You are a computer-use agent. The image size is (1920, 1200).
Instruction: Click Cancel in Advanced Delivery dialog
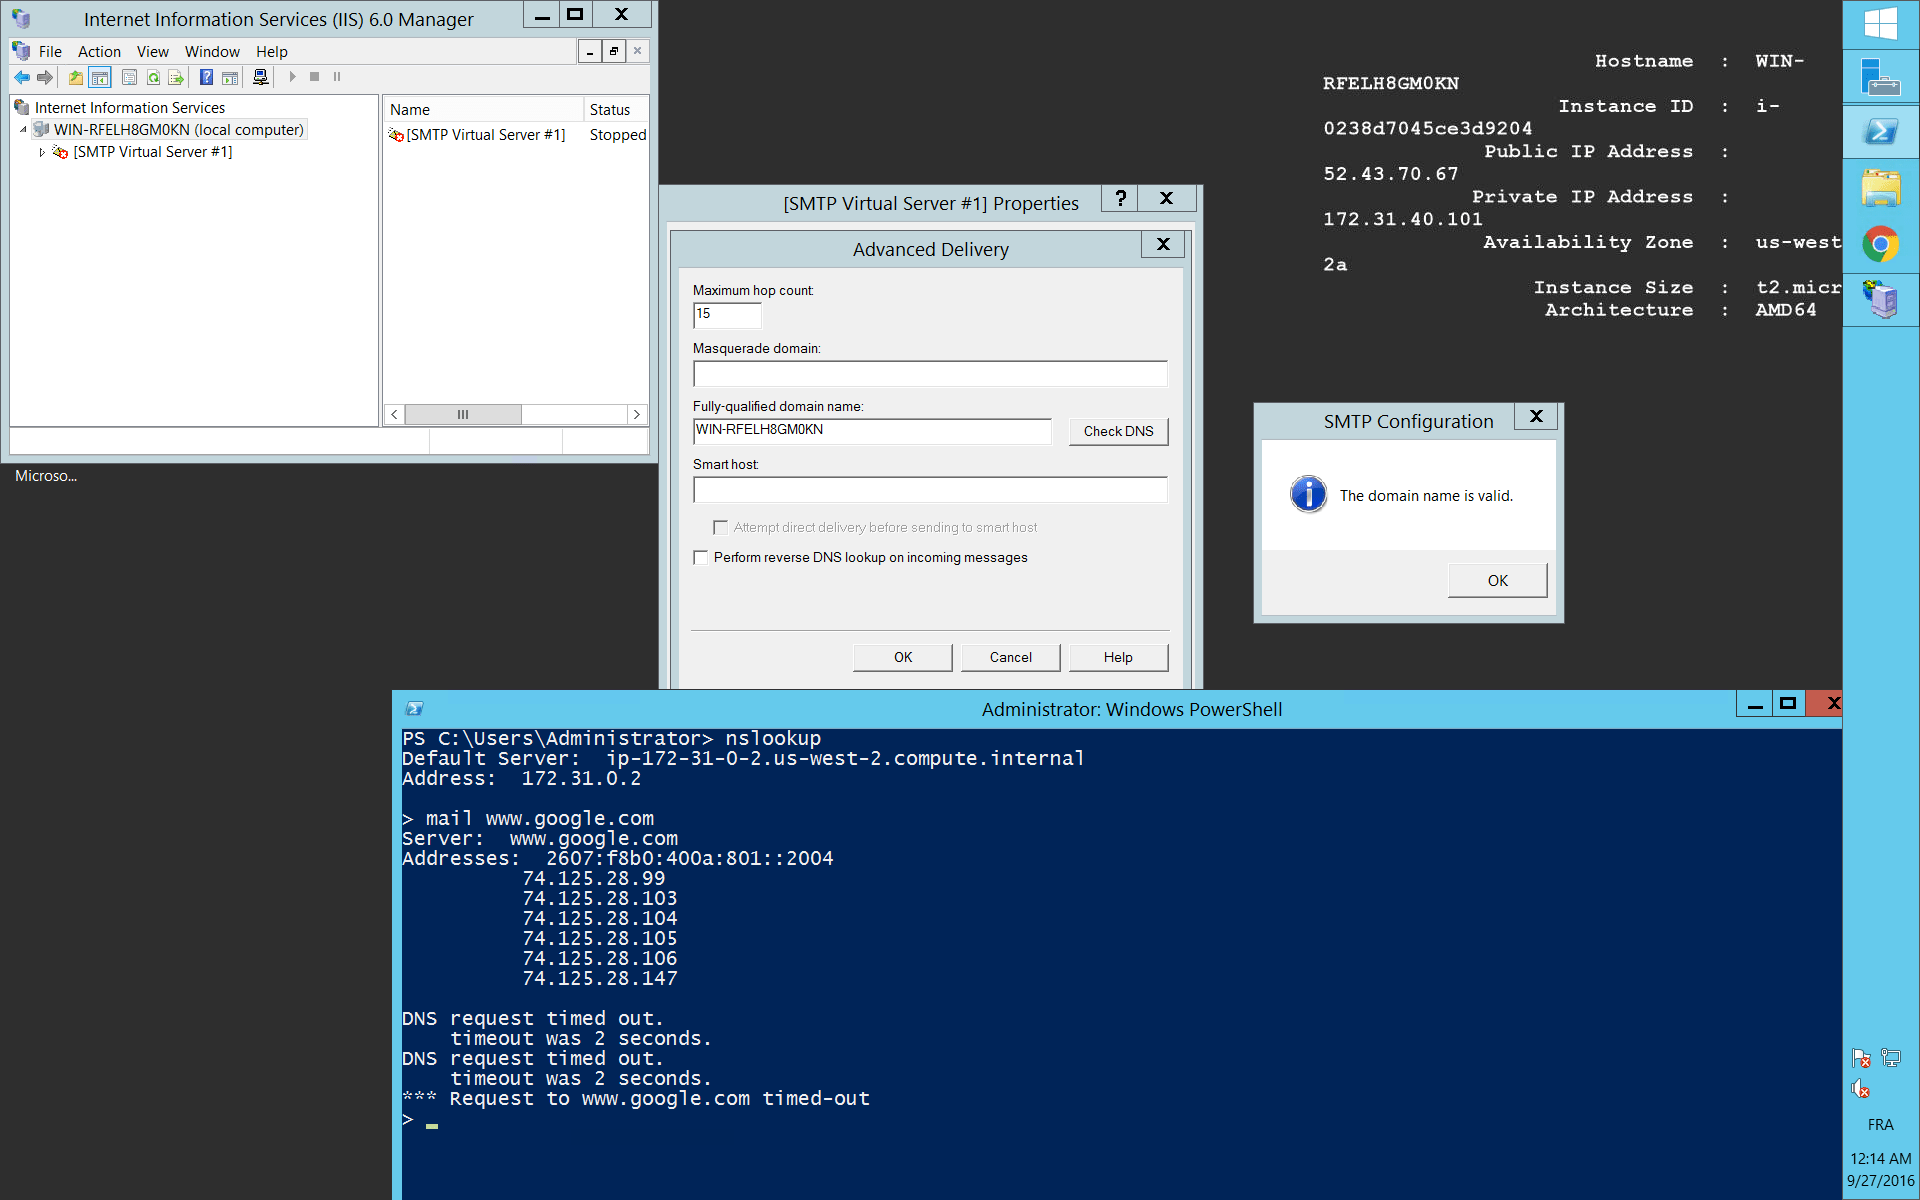pyautogui.click(x=1010, y=657)
